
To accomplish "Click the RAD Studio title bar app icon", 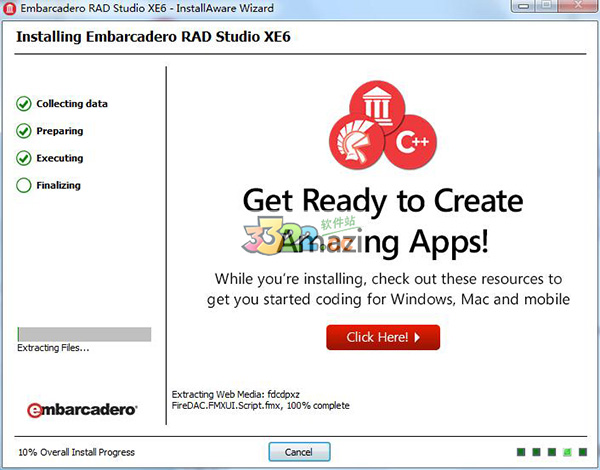I will click(9, 8).
